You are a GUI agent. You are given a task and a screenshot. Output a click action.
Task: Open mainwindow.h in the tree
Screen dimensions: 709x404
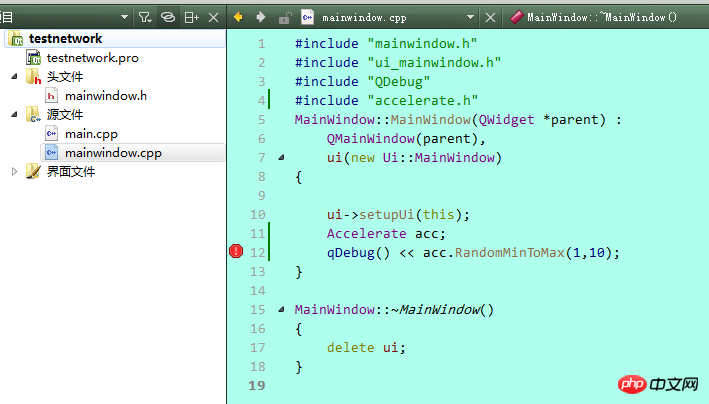click(106, 96)
